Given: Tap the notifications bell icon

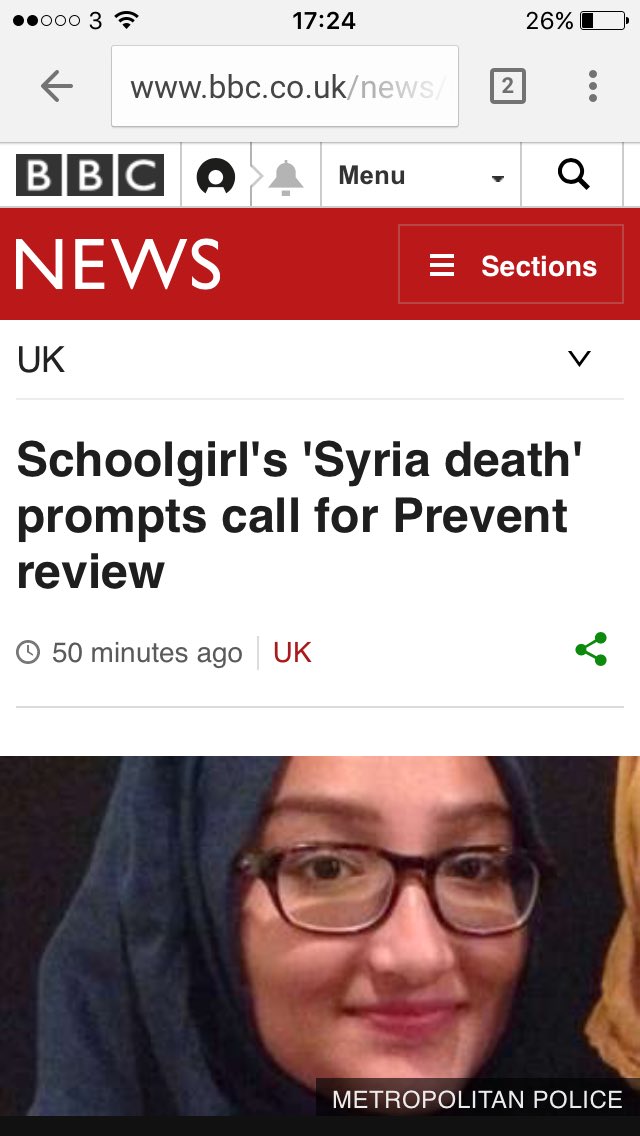Looking at the screenshot, I should coord(286,177).
